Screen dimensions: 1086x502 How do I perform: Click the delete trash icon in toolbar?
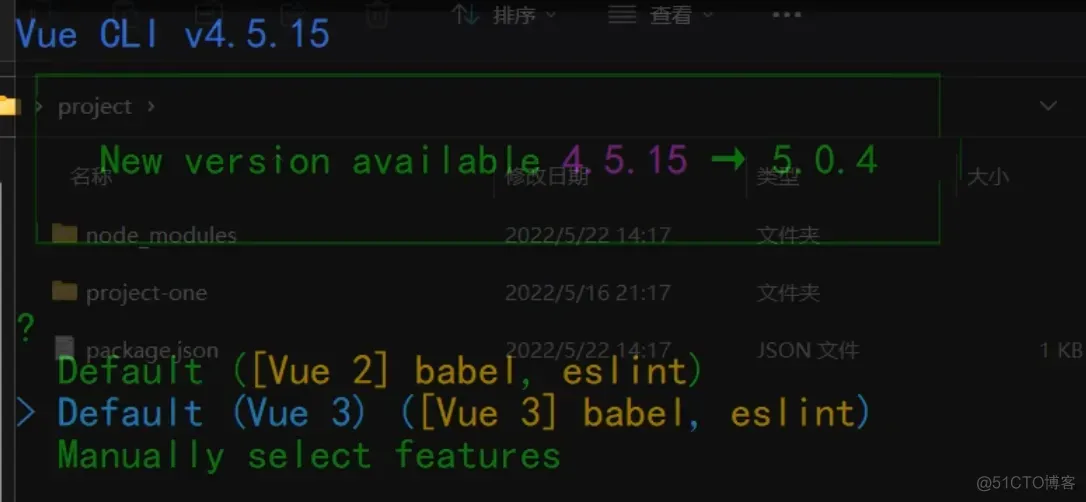point(377,14)
